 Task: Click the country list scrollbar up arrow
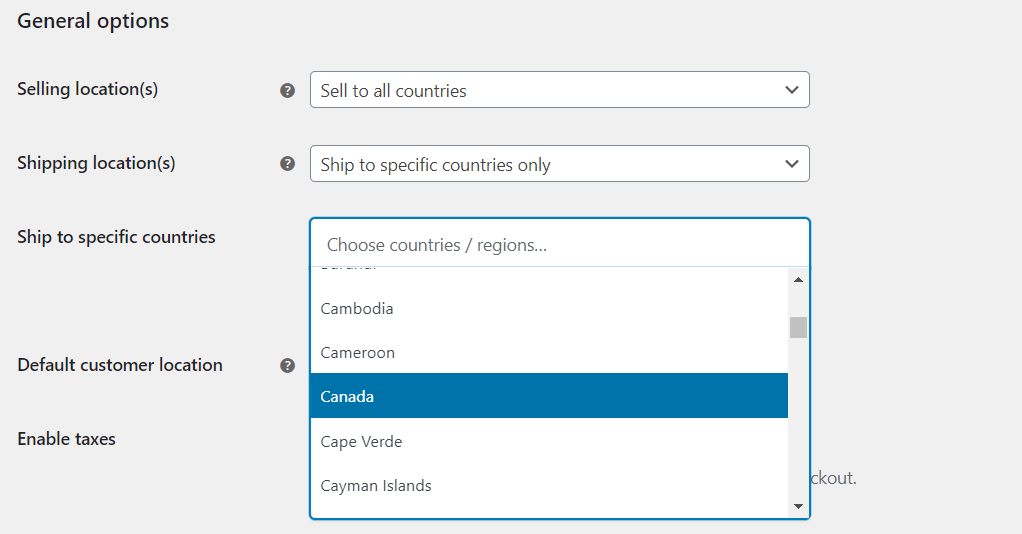(x=798, y=280)
